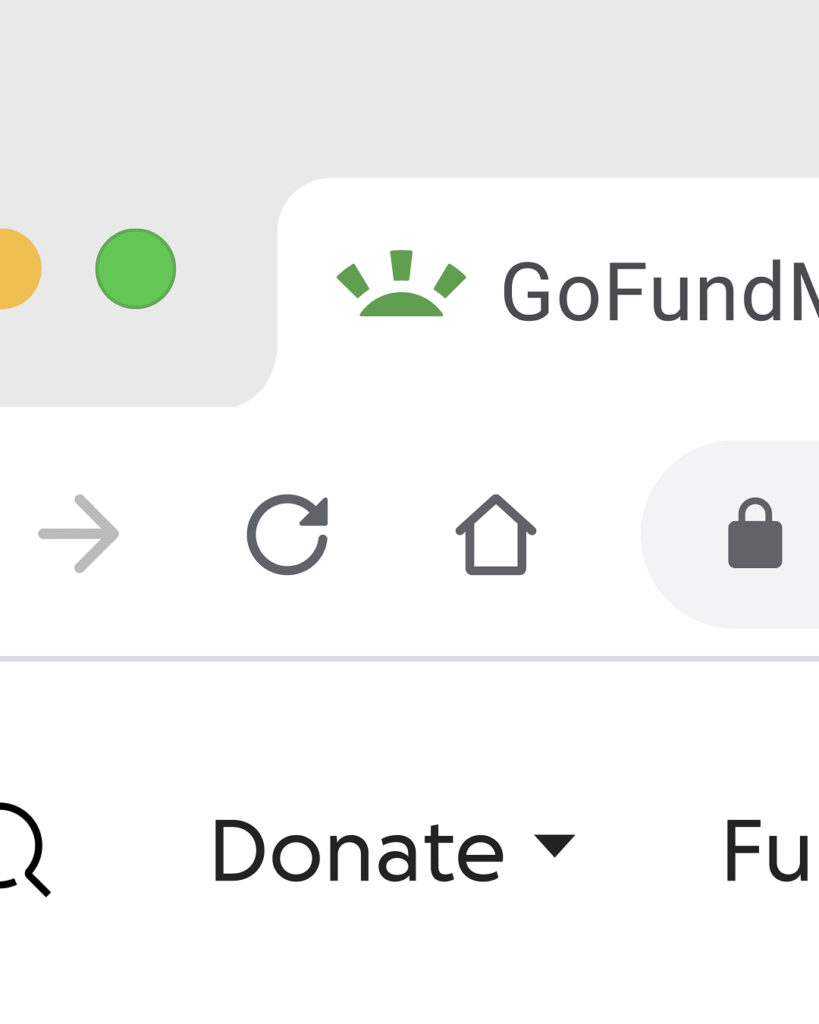Open the partially visible "Fu" menu

[x=771, y=850]
